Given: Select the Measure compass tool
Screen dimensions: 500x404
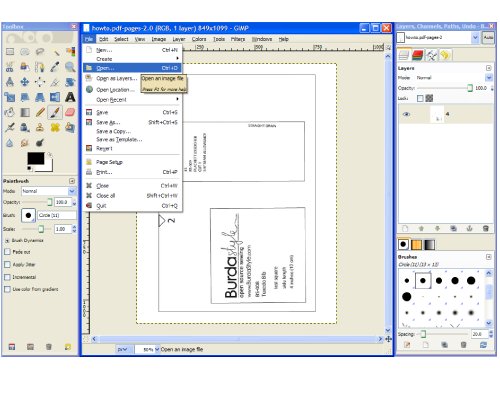Looking at the screenshot, I should tap(10, 82).
